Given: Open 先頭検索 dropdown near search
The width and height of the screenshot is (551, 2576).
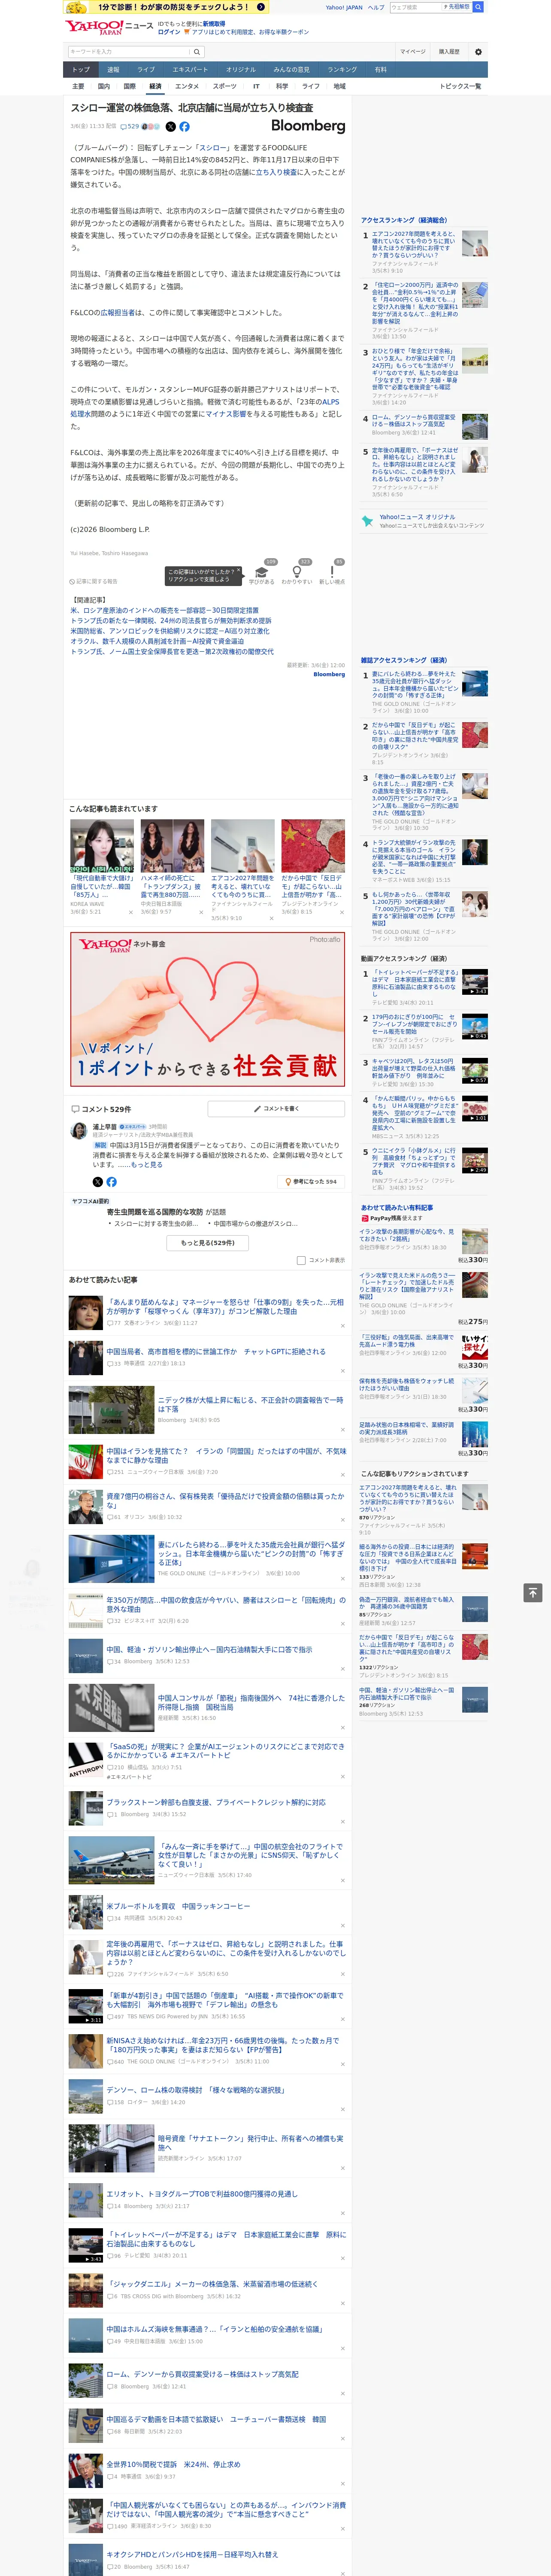Looking at the screenshot, I should (x=458, y=7).
